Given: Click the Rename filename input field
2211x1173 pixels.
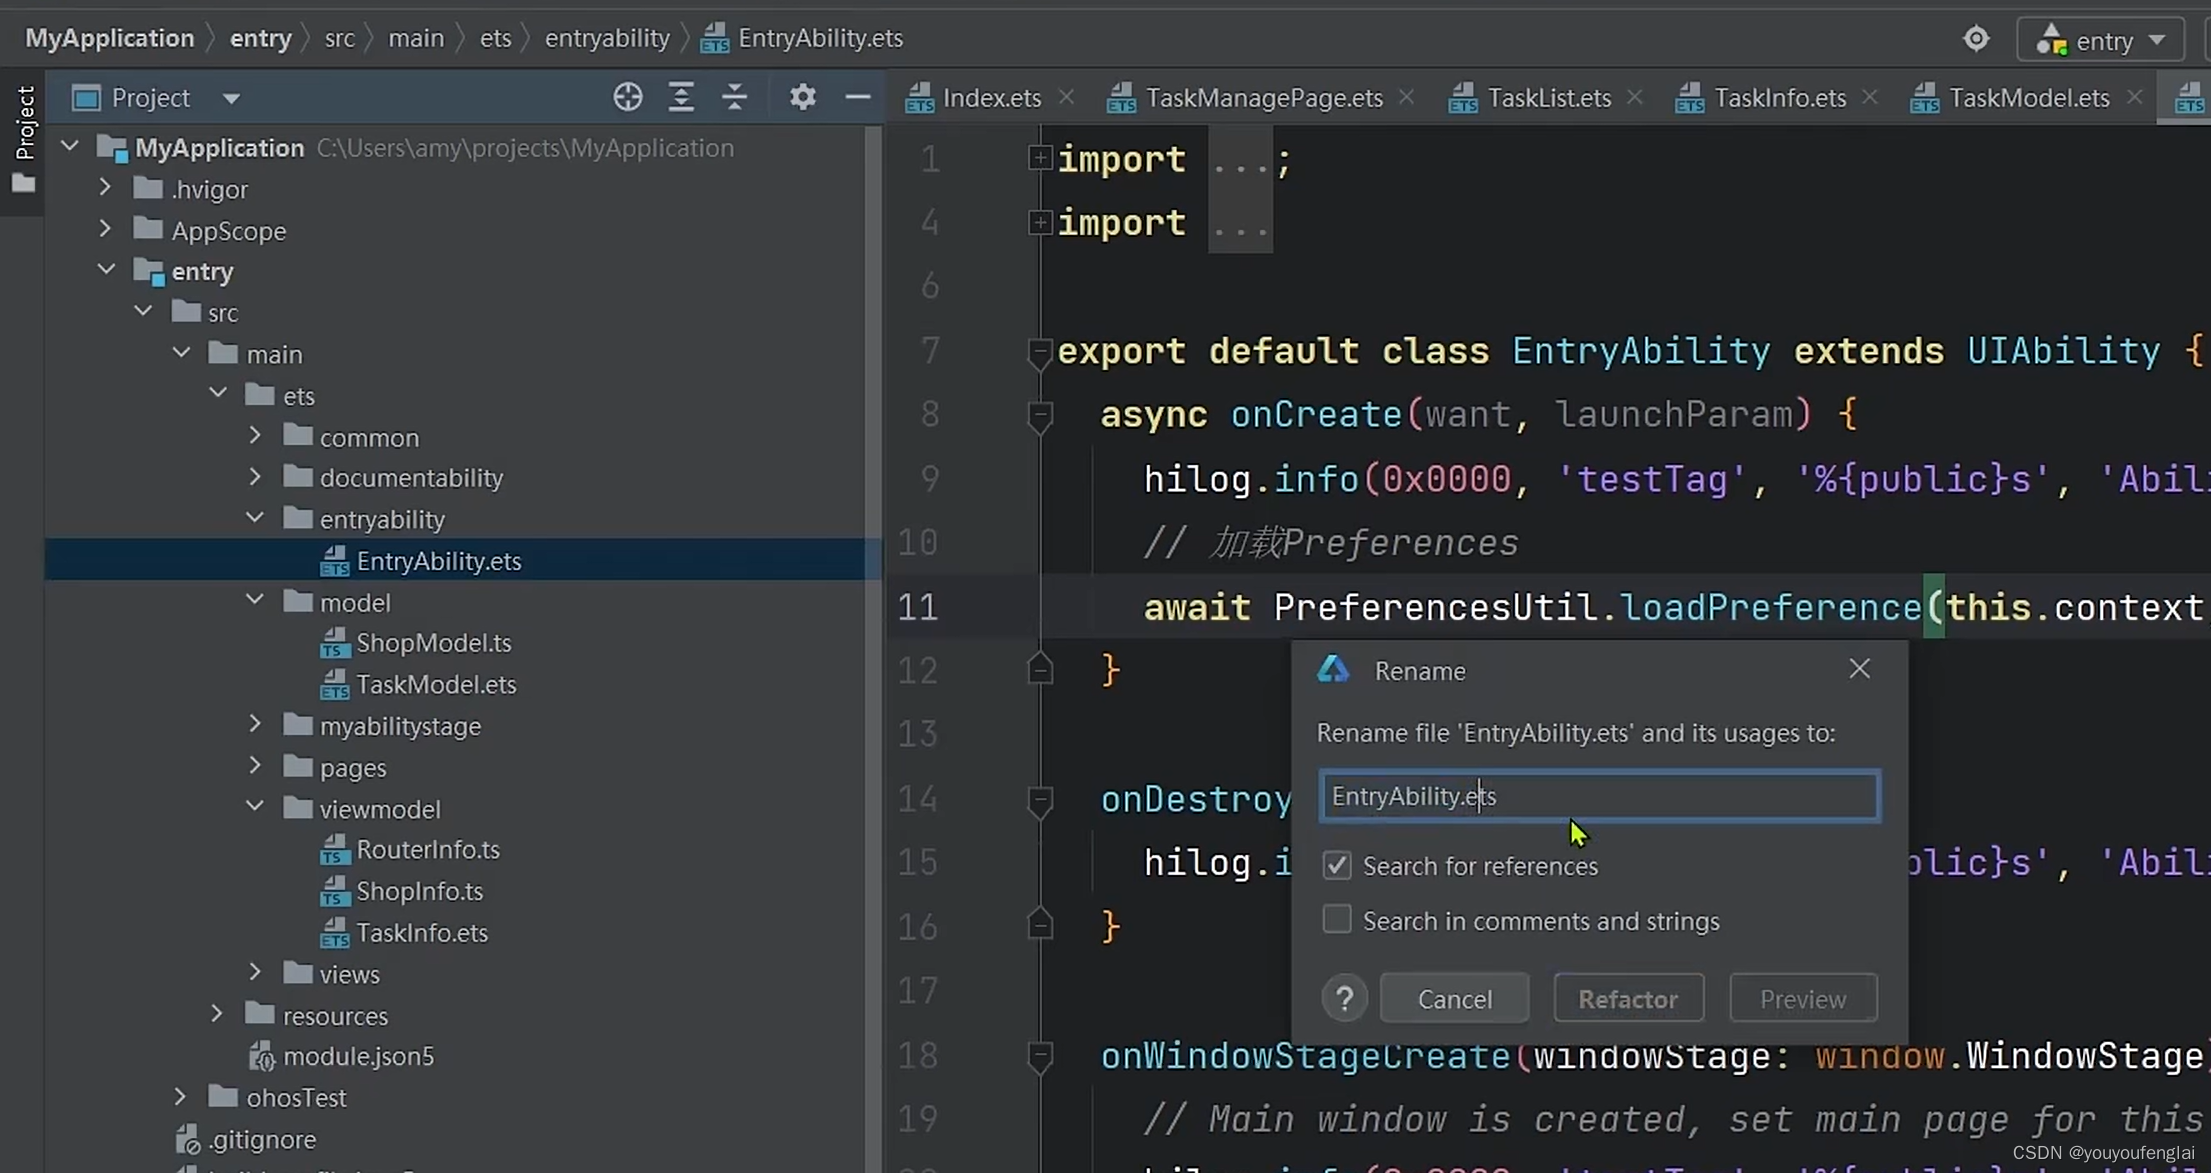Looking at the screenshot, I should [x=1599, y=796].
